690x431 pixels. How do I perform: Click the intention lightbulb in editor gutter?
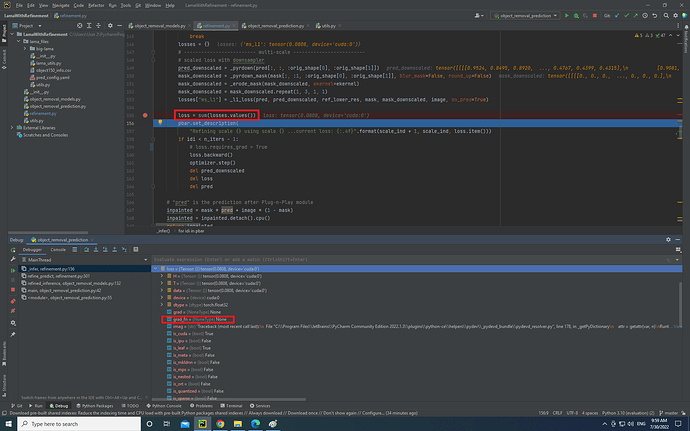coord(160,123)
